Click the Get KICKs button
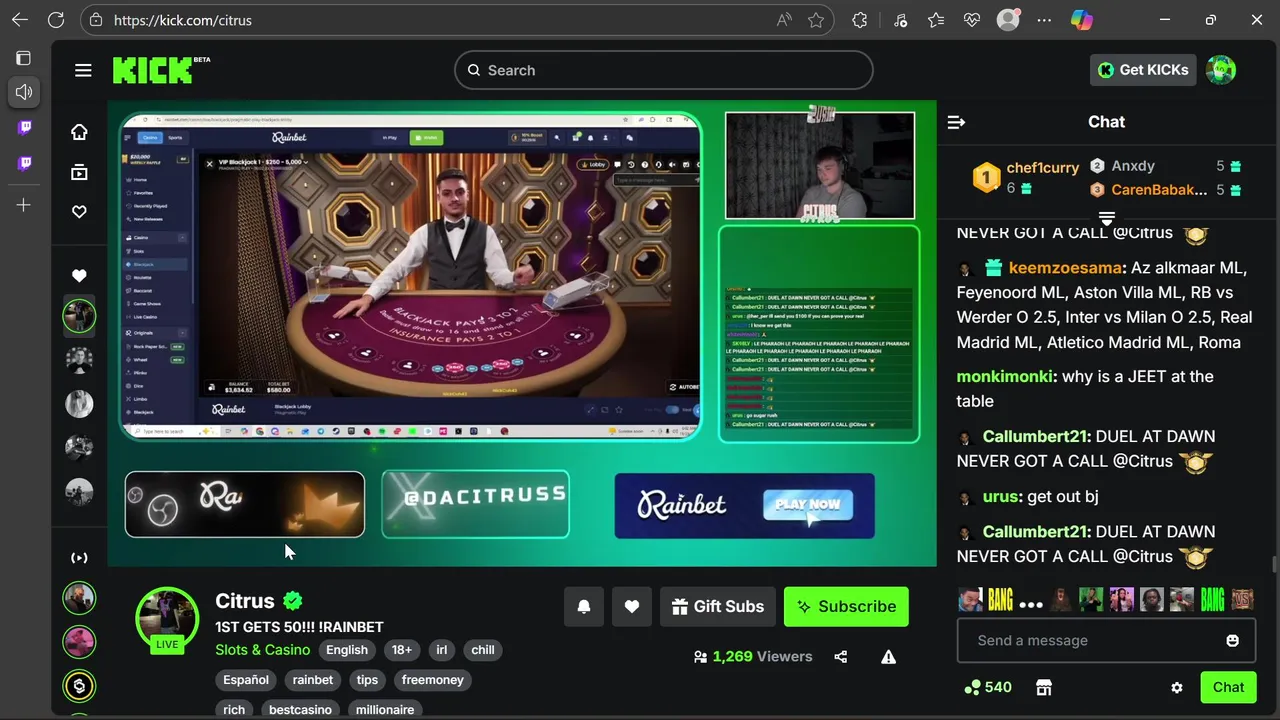 coord(1143,70)
